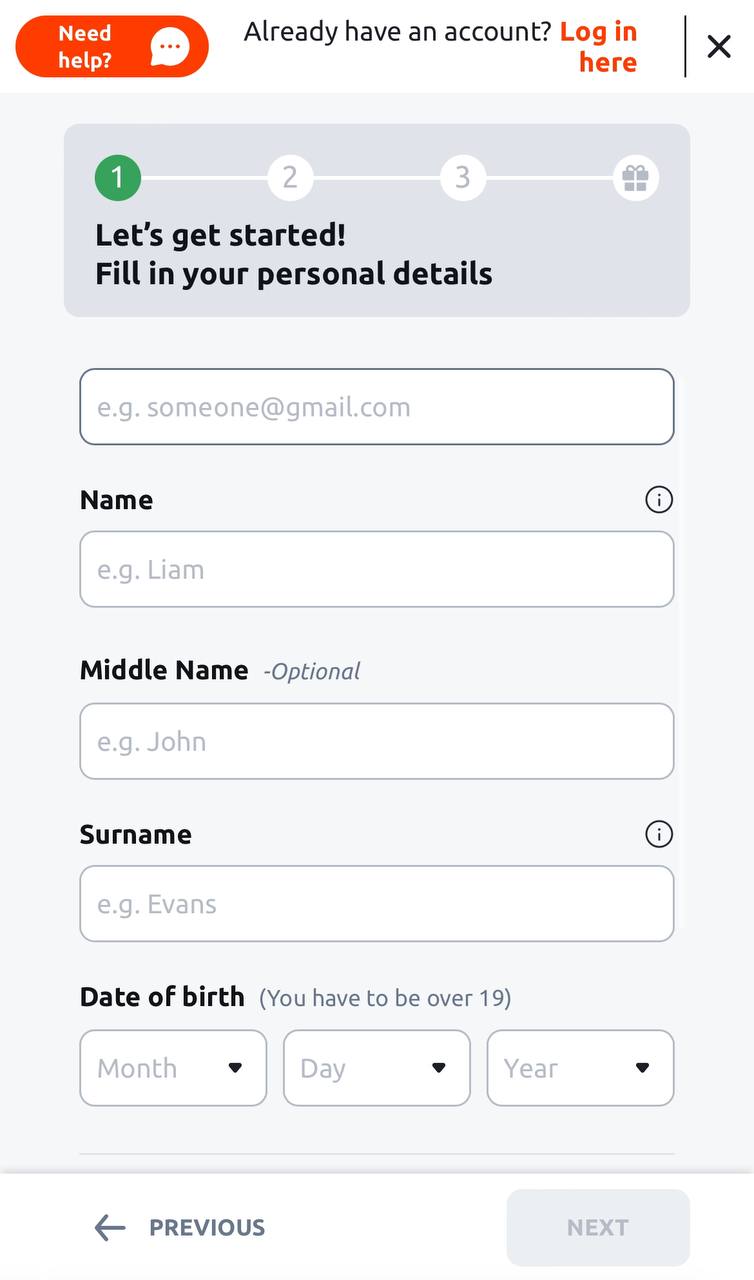754x1280 pixels.
Task: Select the Middle Name input field
Action: pos(377,741)
